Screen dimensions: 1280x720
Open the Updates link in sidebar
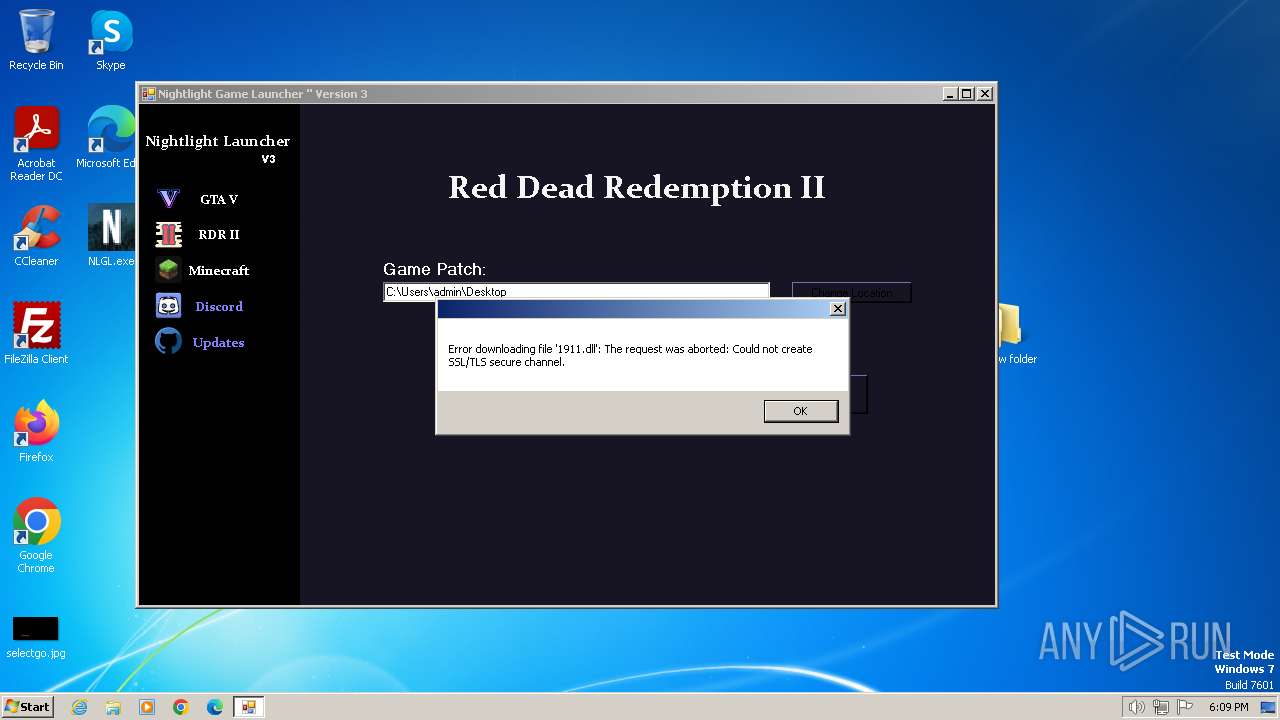(218, 343)
